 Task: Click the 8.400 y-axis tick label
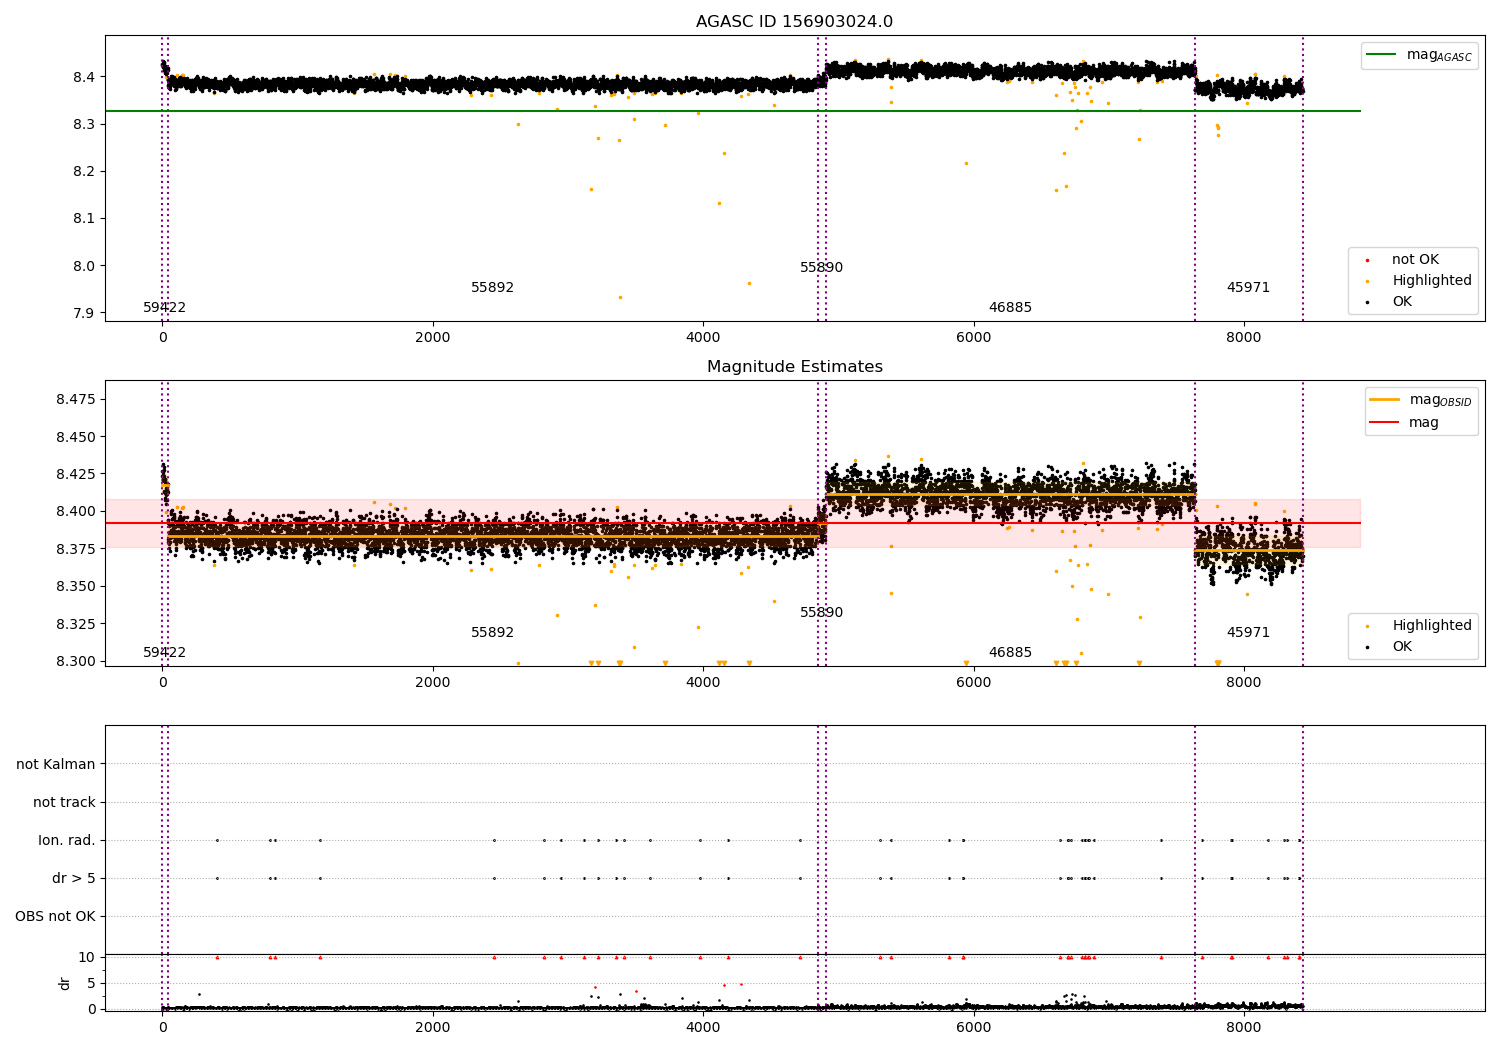click(76, 511)
